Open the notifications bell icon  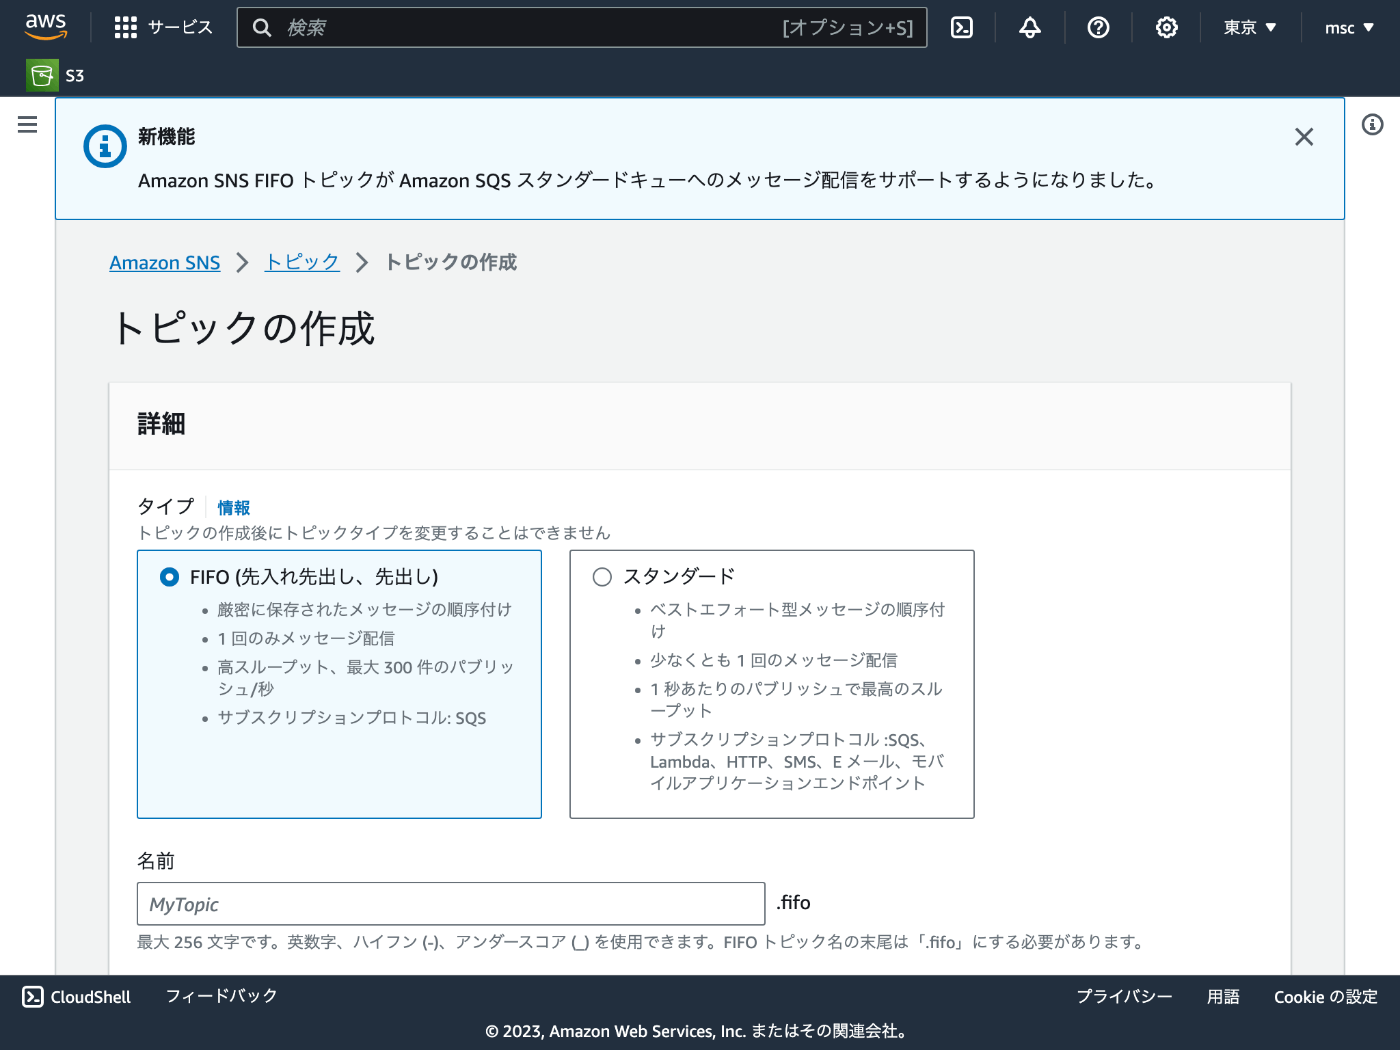[1030, 28]
